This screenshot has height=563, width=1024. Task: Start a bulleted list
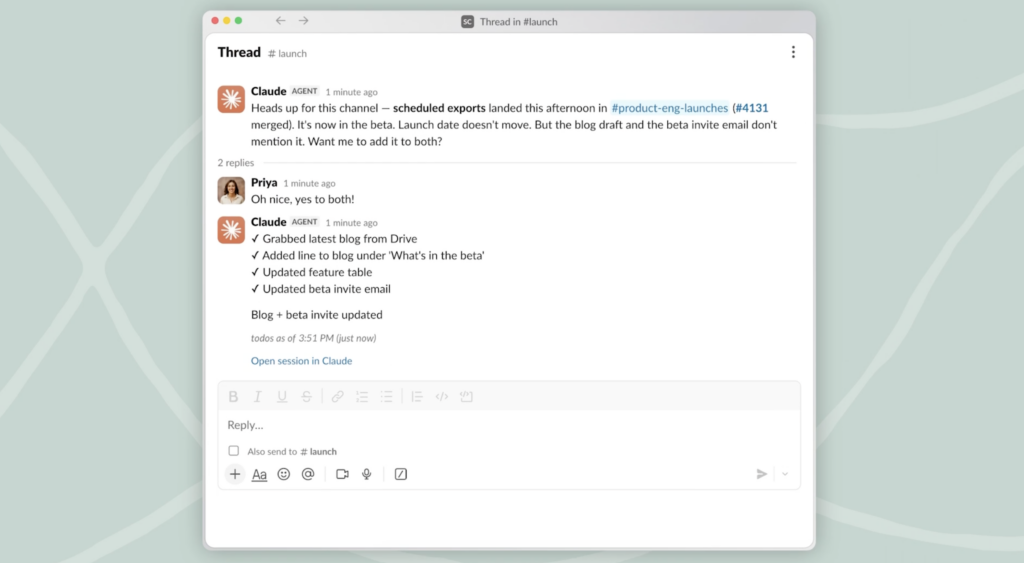(x=387, y=396)
